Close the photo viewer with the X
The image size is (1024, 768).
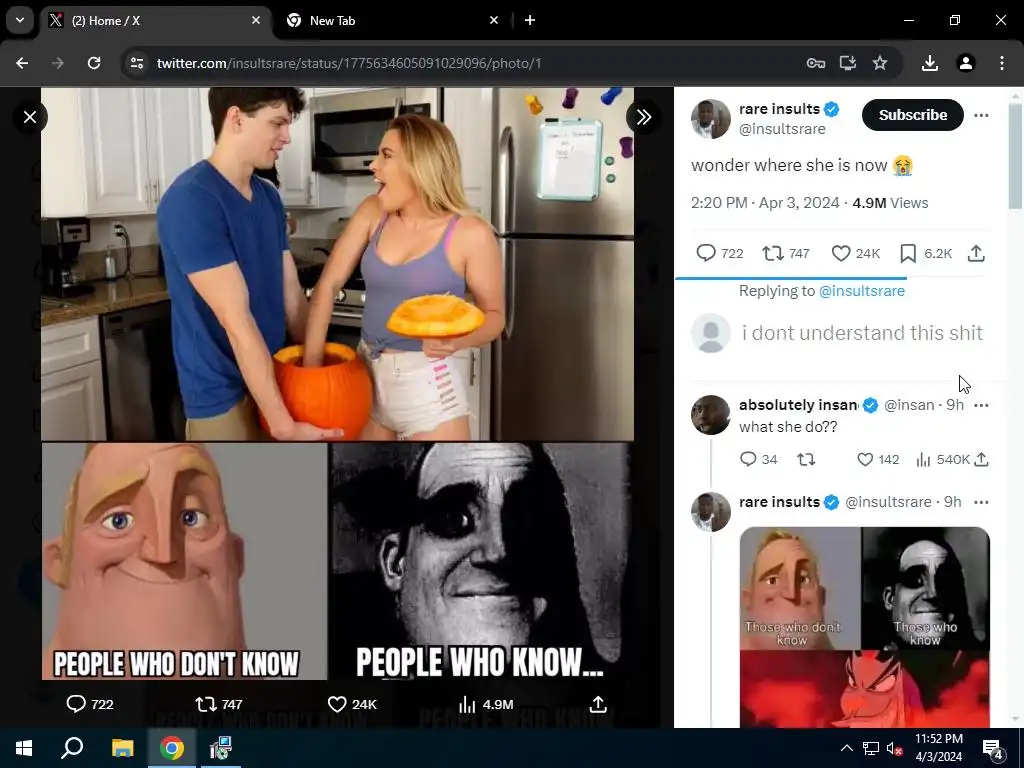click(30, 118)
